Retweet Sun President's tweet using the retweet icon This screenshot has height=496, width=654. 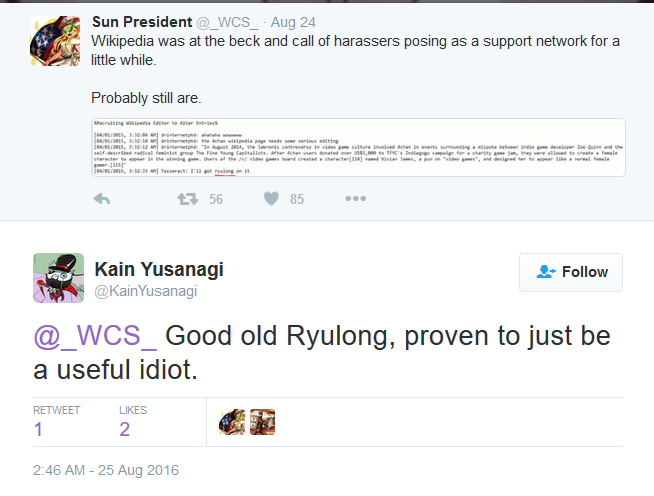pyautogui.click(x=188, y=199)
